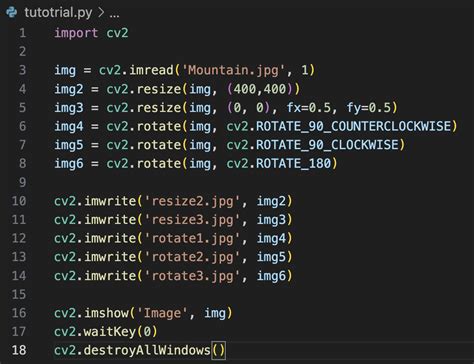
Task: Click the highlighted parentheses on line 18
Action: point(218,351)
